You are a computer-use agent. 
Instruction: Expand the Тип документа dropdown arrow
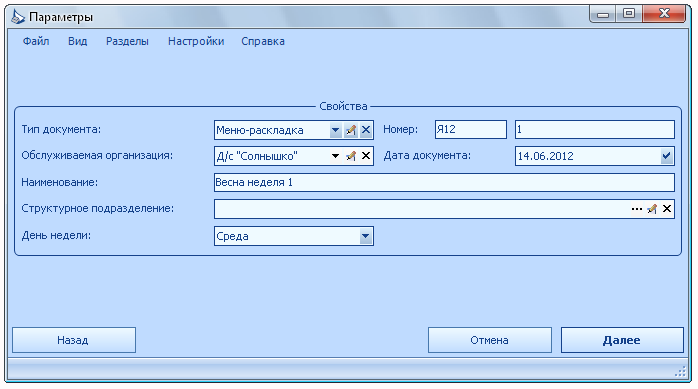coord(335,130)
